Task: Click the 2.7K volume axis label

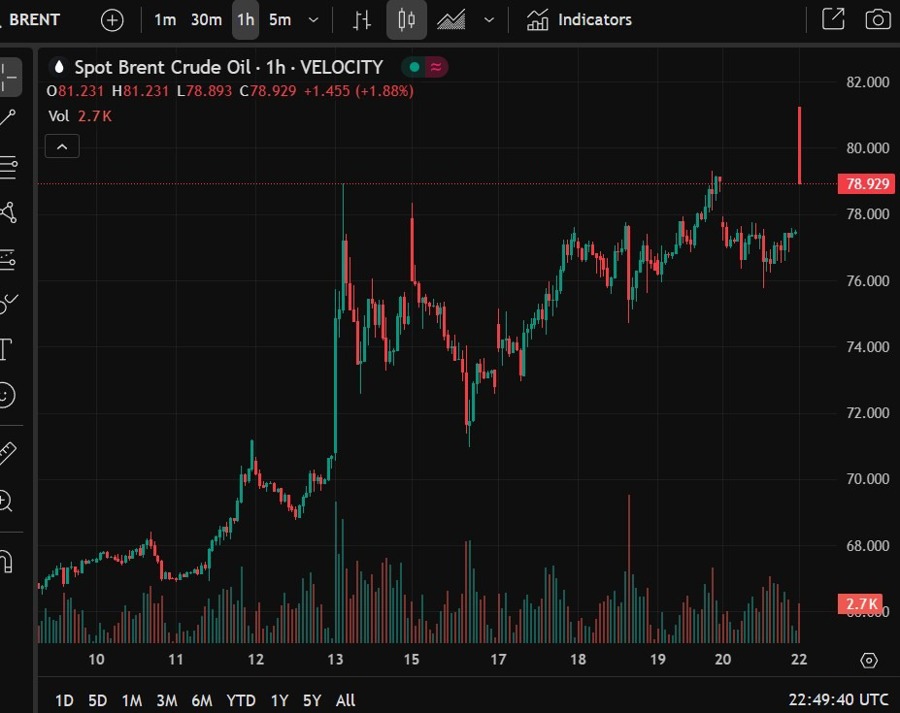Action: coord(860,604)
